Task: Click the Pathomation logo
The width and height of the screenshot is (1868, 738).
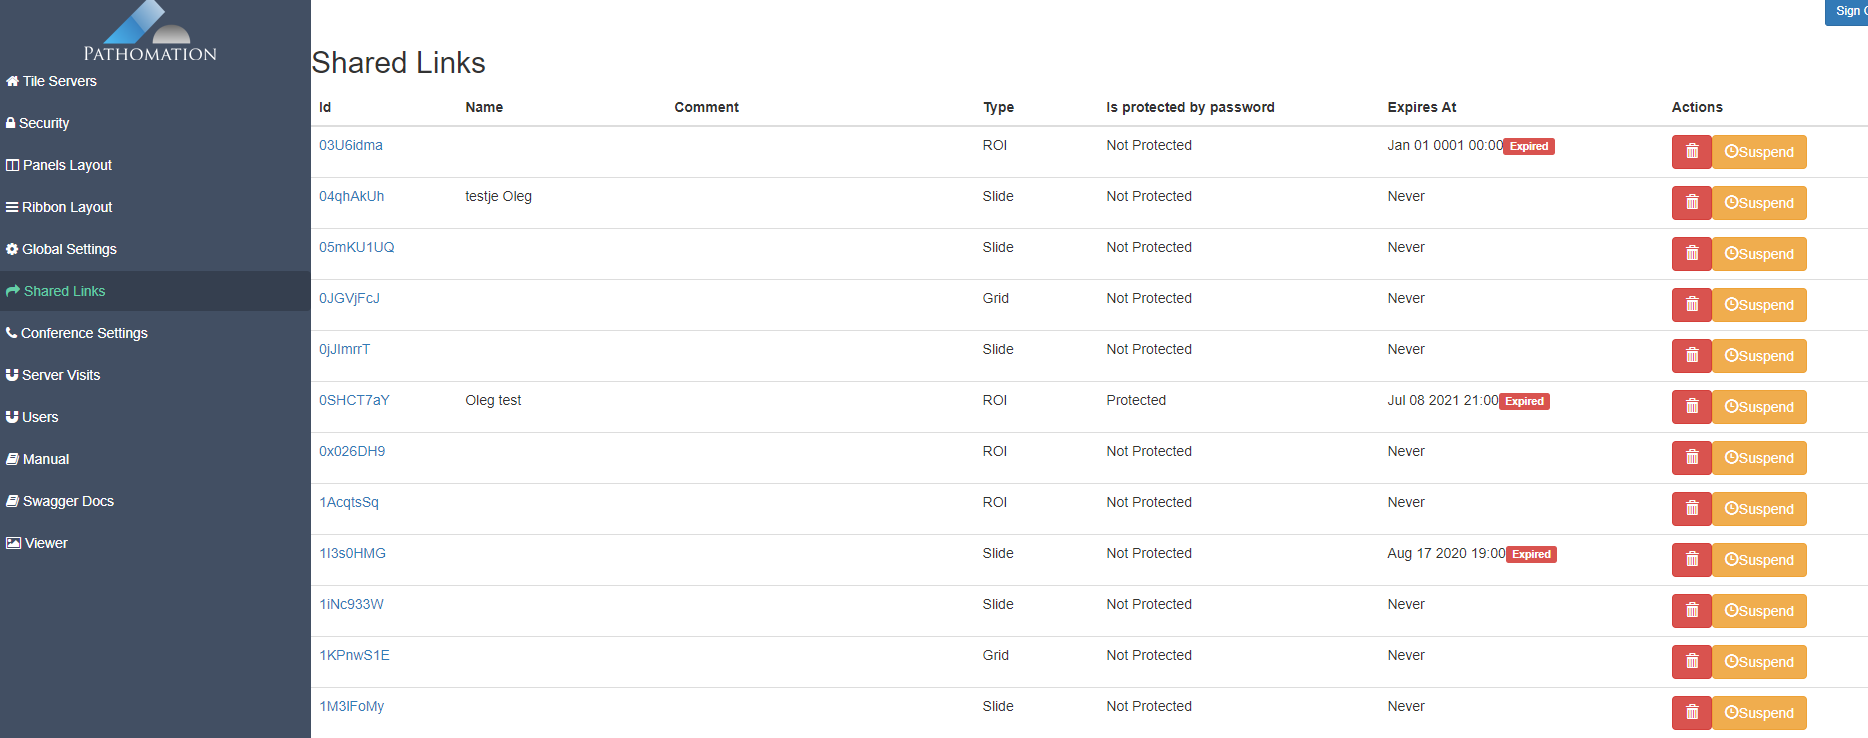Action: click(150, 34)
